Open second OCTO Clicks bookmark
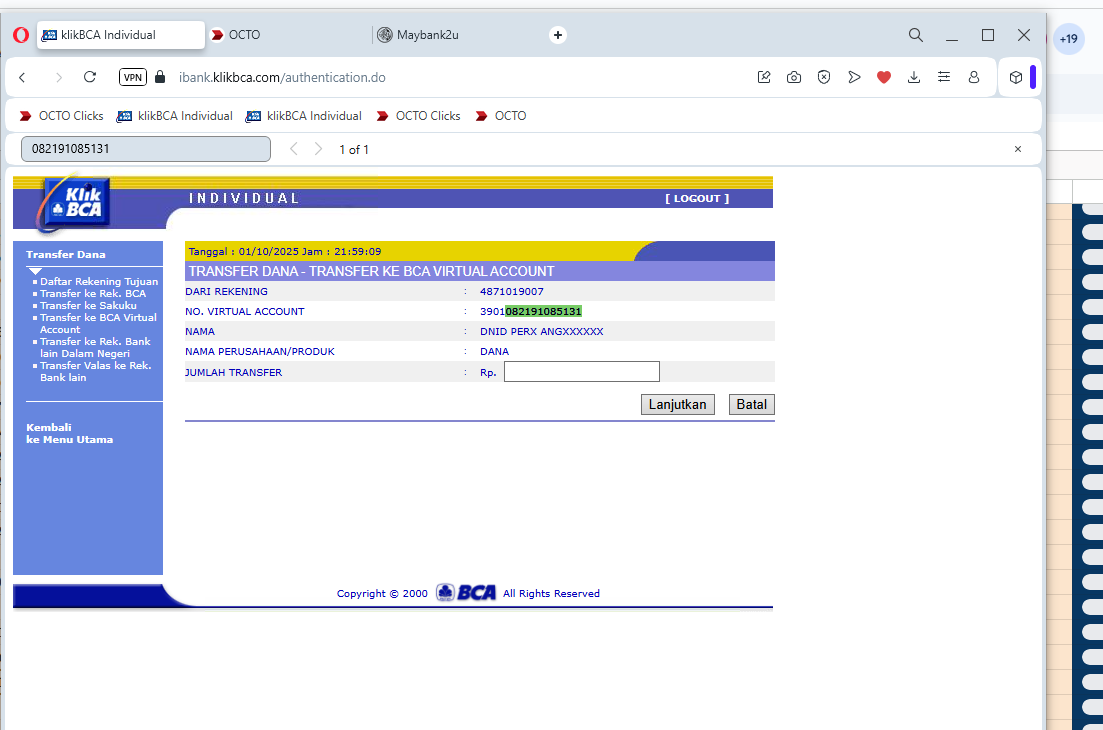 tap(419, 116)
